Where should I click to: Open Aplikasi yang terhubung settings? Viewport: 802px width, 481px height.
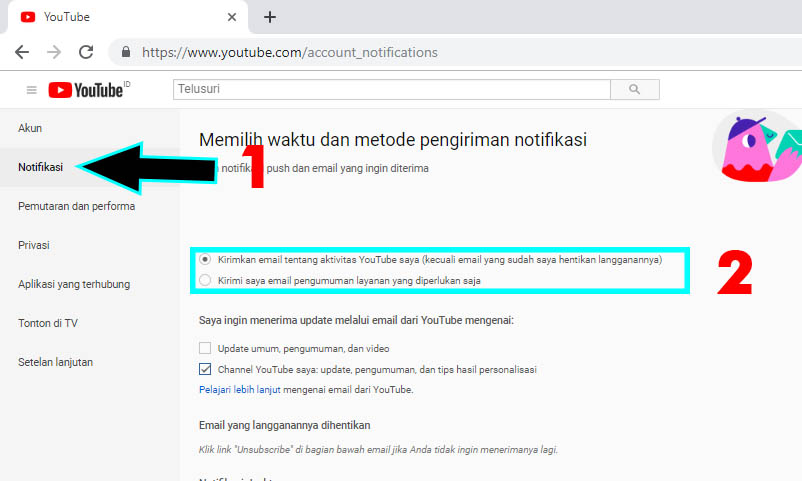(x=74, y=284)
